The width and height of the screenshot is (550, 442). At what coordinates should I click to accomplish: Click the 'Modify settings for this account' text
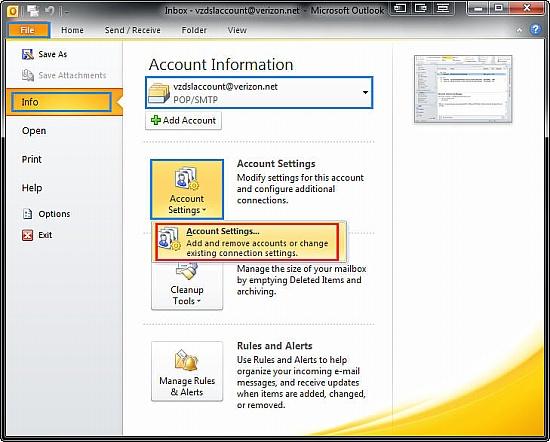(300, 189)
